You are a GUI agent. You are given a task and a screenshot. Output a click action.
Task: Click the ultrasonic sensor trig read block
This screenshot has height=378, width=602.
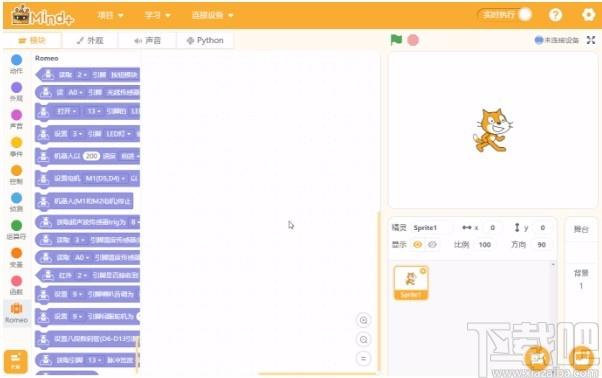tap(88, 222)
